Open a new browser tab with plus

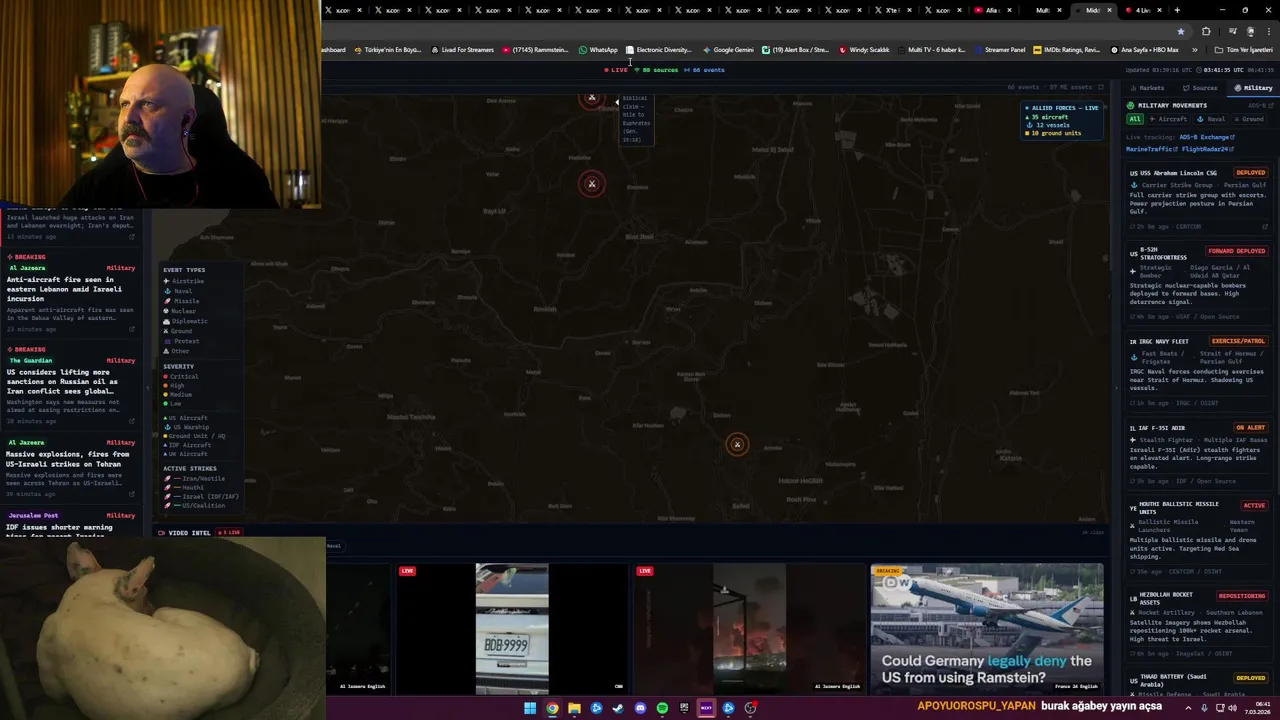click(1177, 10)
